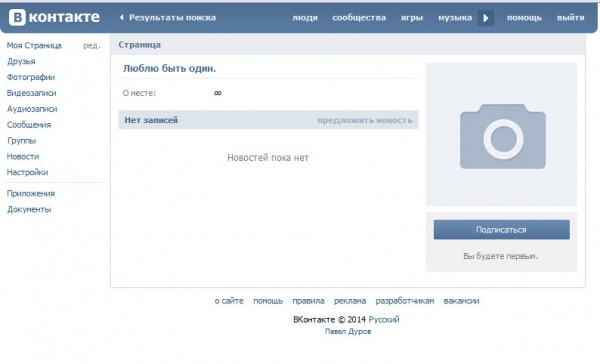The height and width of the screenshot is (364, 600).
Task: Open реклама footer link
Action: tap(350, 301)
